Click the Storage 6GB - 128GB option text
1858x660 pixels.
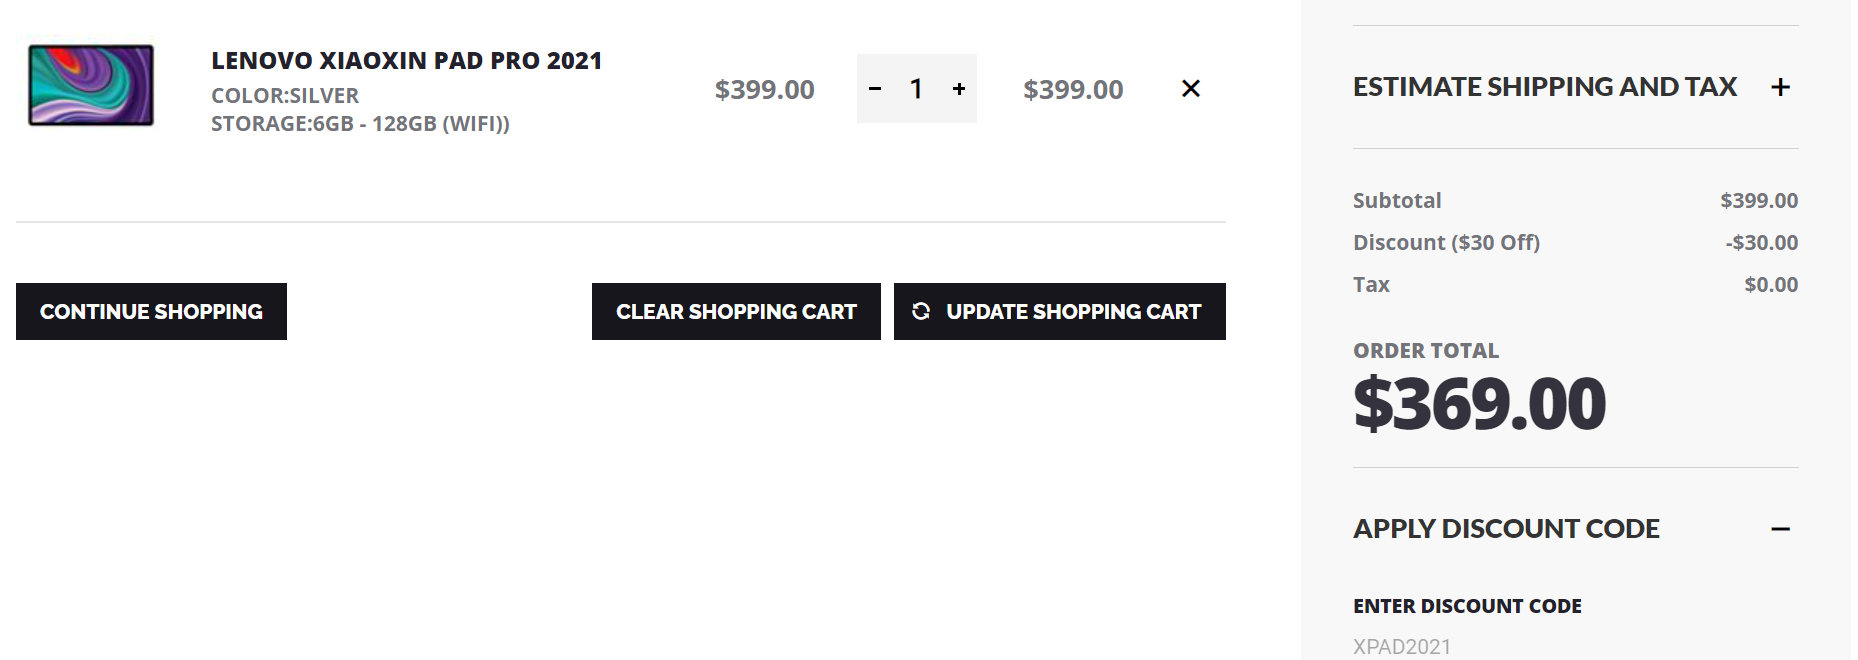click(x=360, y=124)
